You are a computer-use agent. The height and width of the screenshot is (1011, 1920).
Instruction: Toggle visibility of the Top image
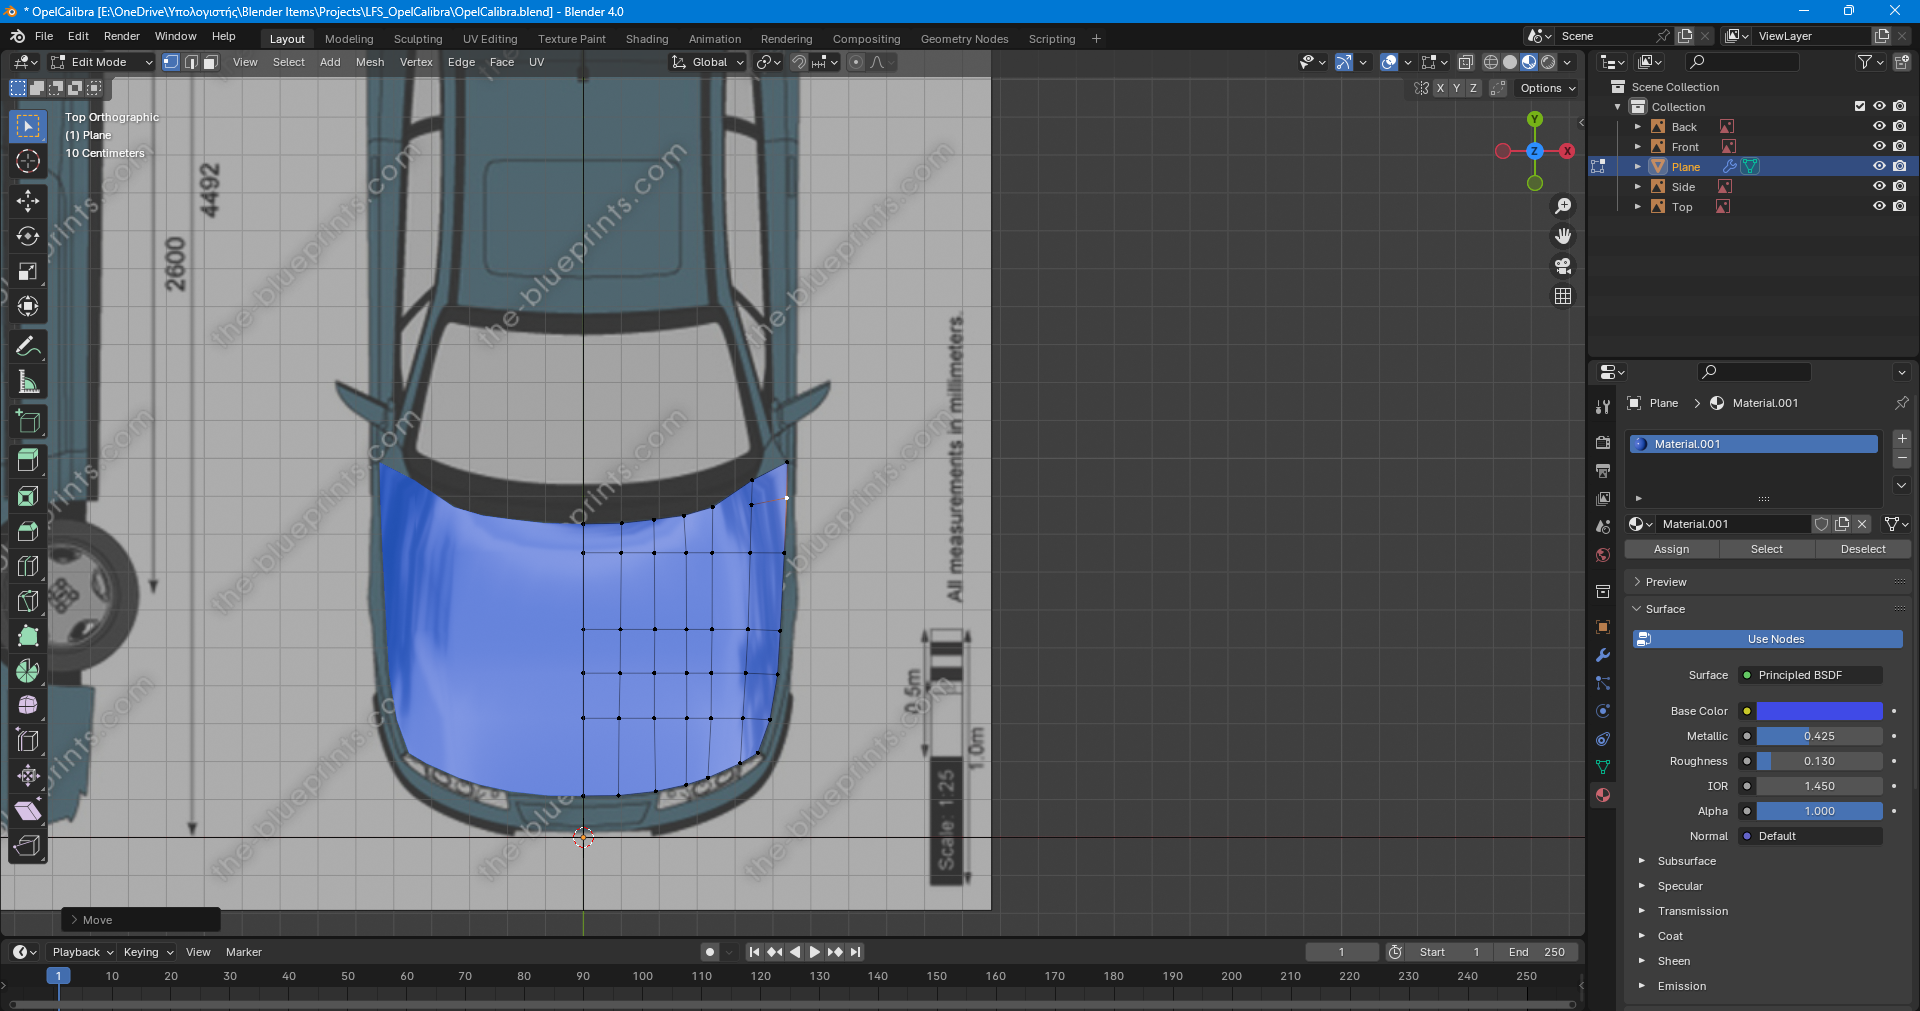(1879, 207)
